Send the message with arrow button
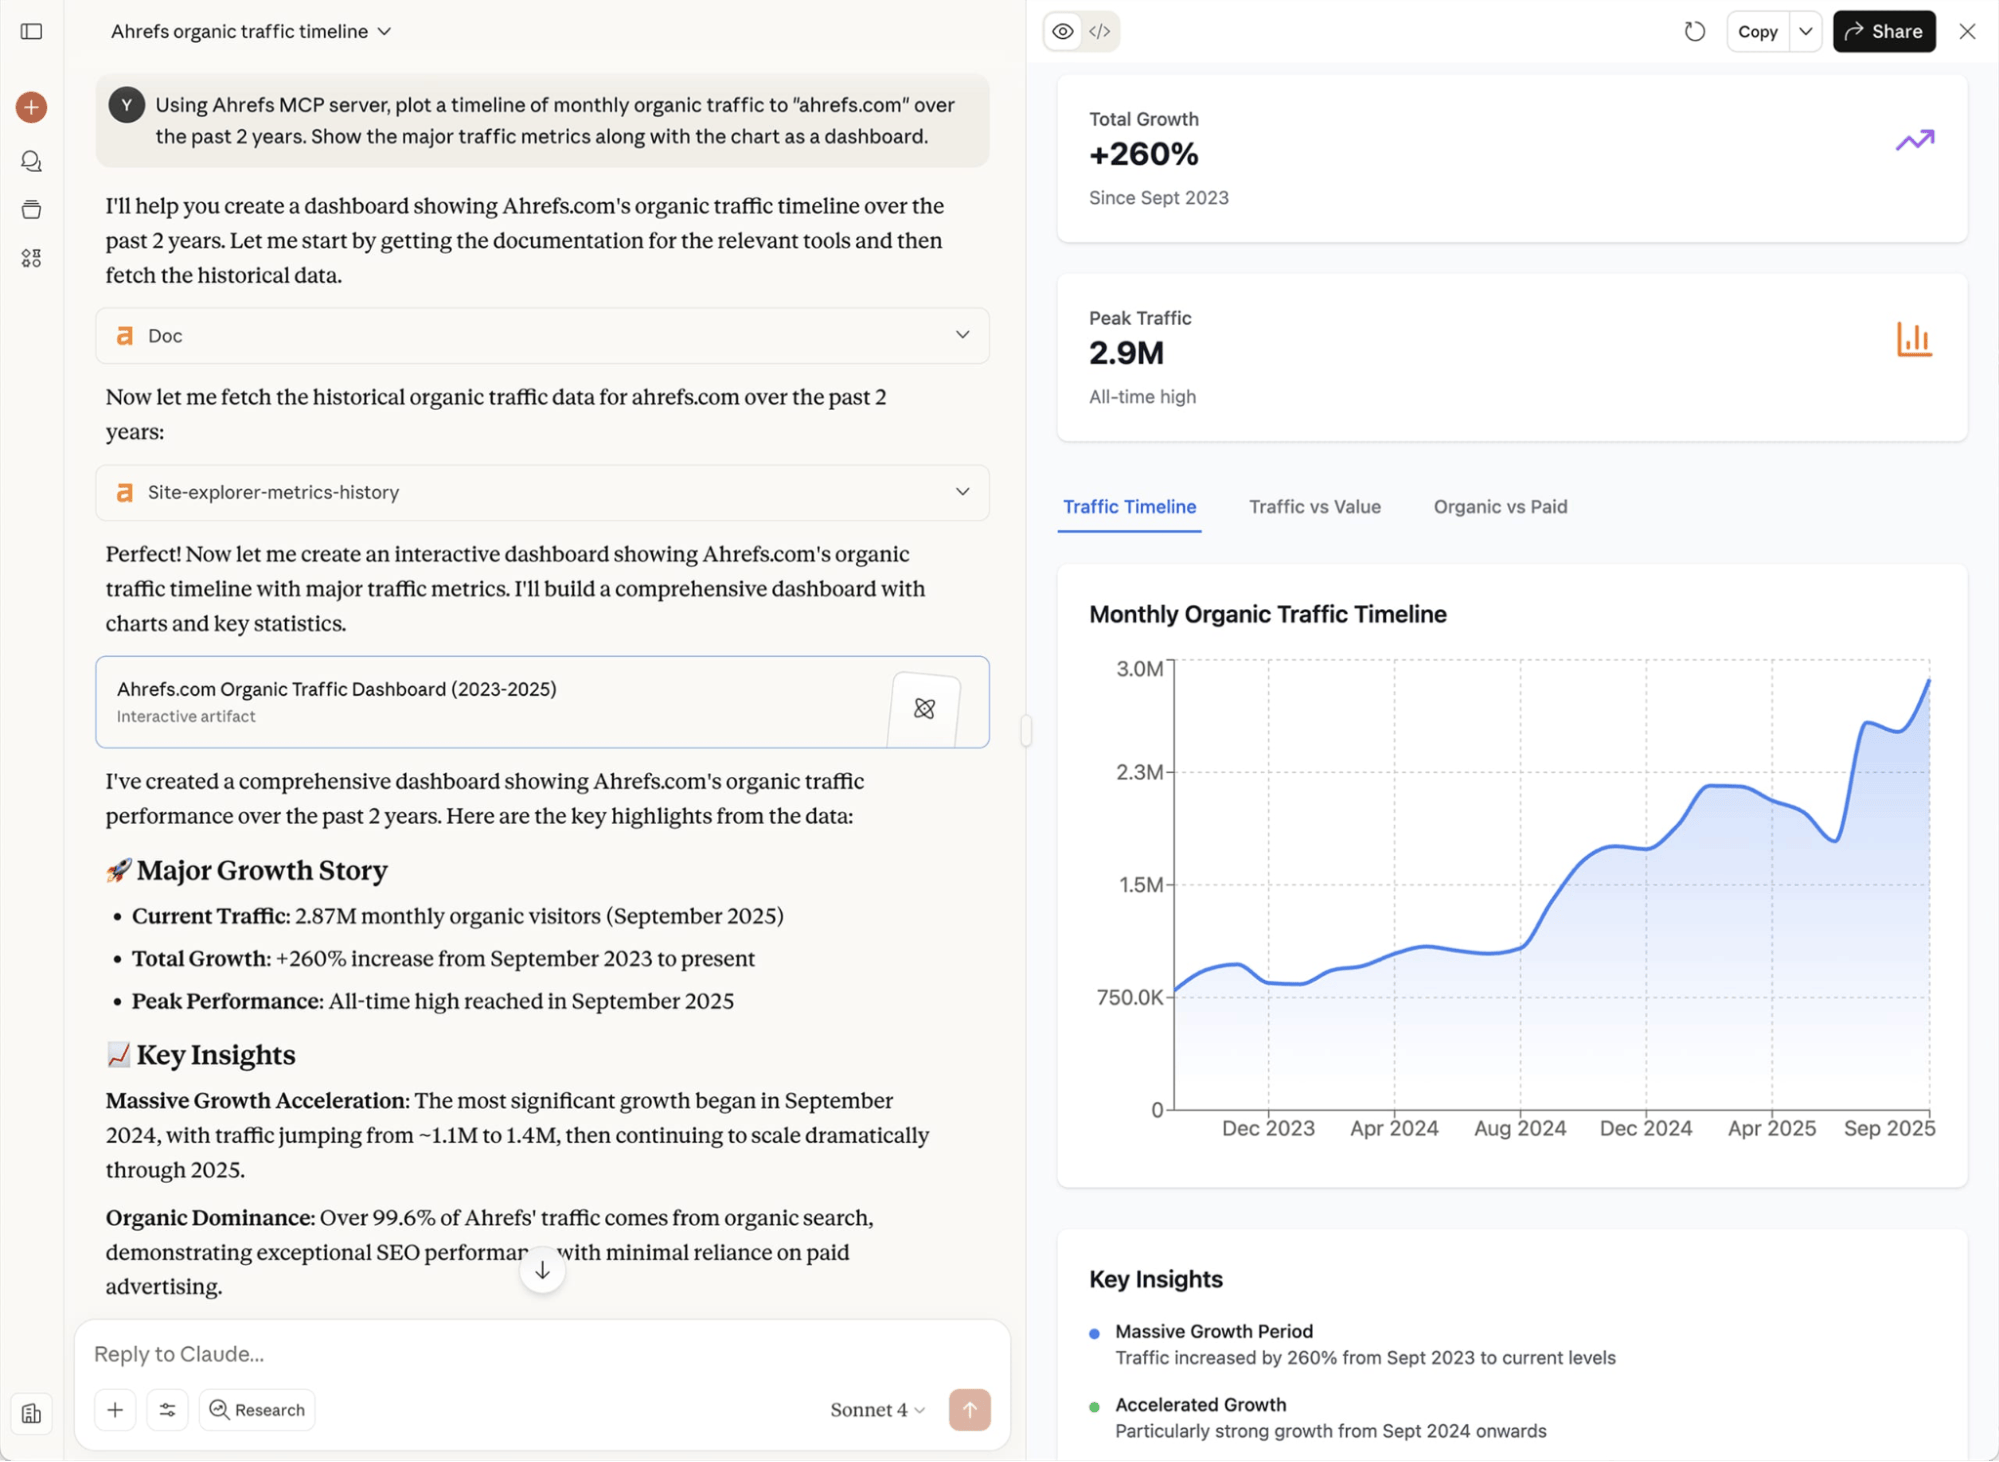 click(969, 1409)
